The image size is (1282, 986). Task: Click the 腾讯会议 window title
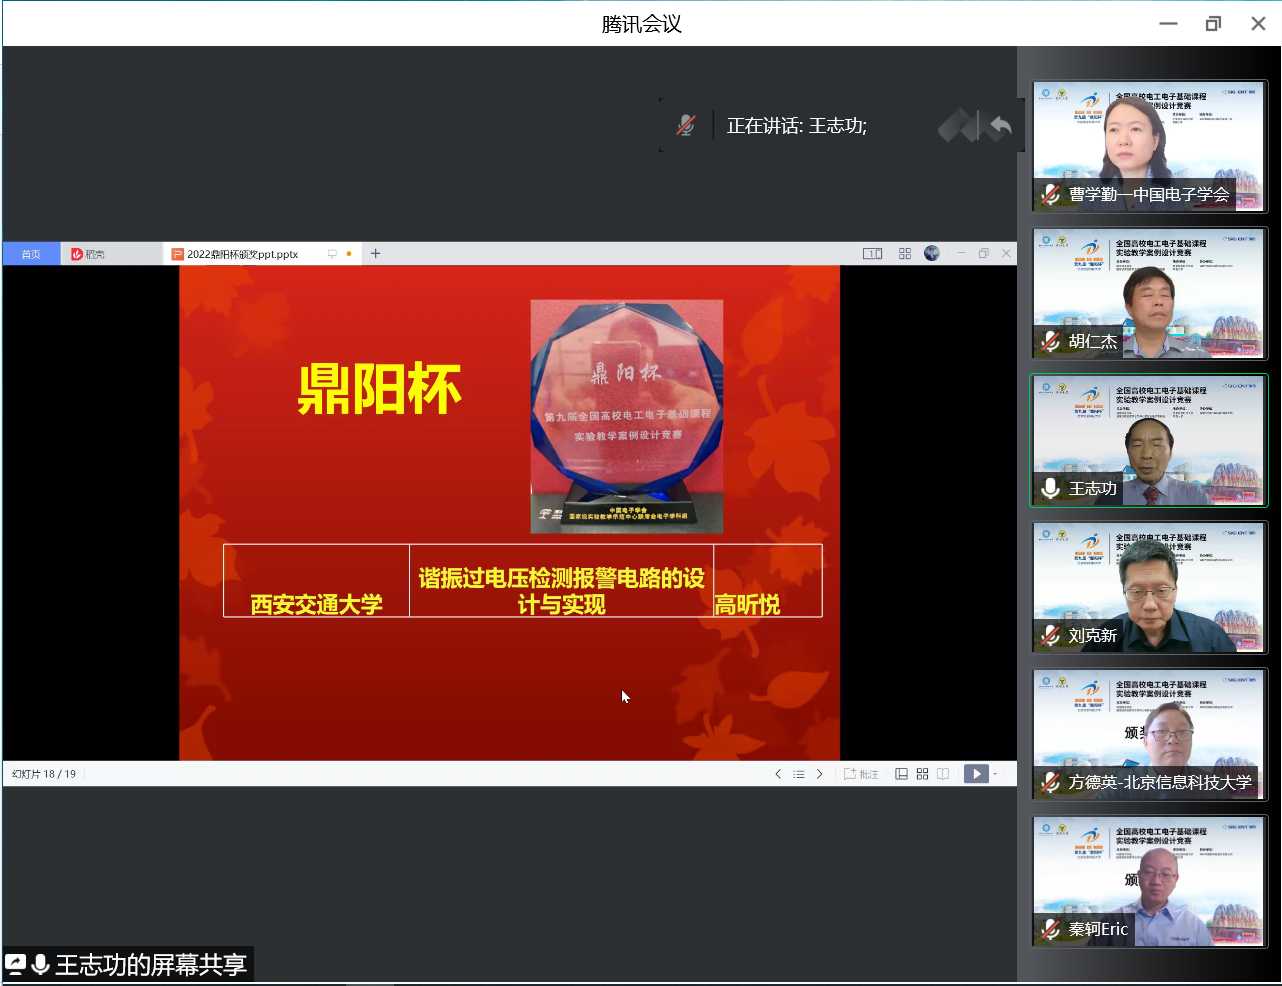pos(642,24)
